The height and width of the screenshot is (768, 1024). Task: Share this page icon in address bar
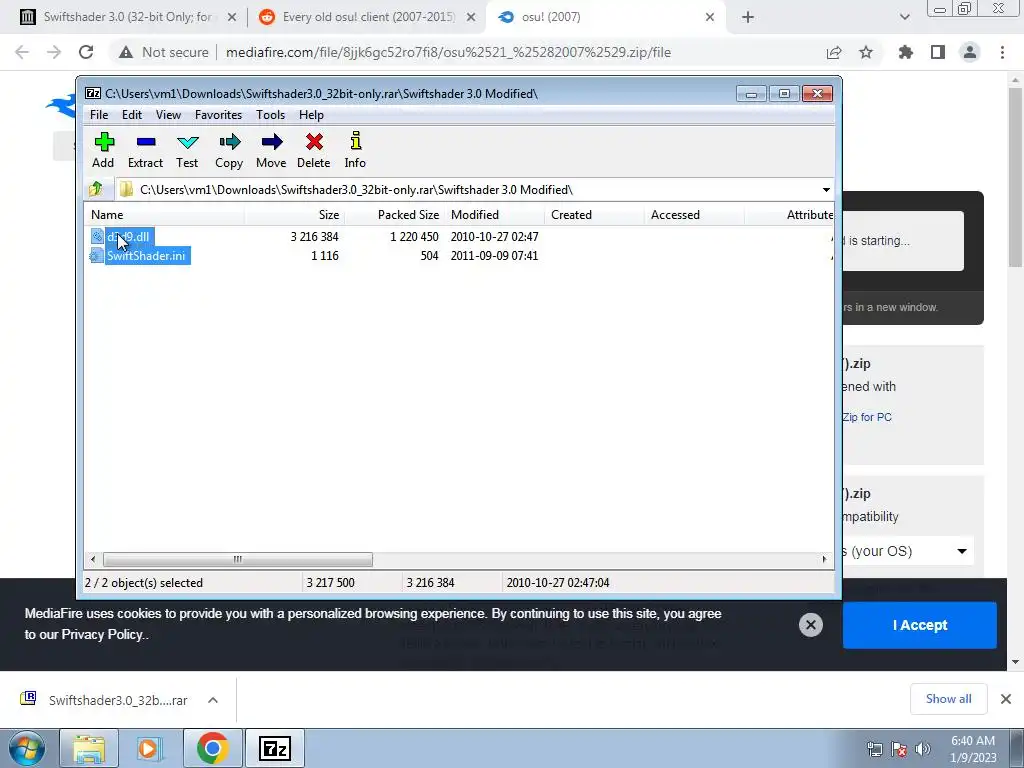834,52
